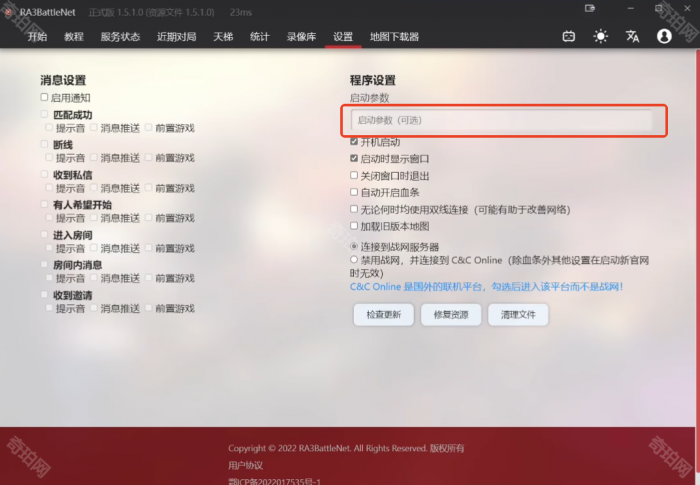Uncheck the 开机启动 checkbox
Viewport: 700px width, 485px height.
pyautogui.click(x=354, y=142)
